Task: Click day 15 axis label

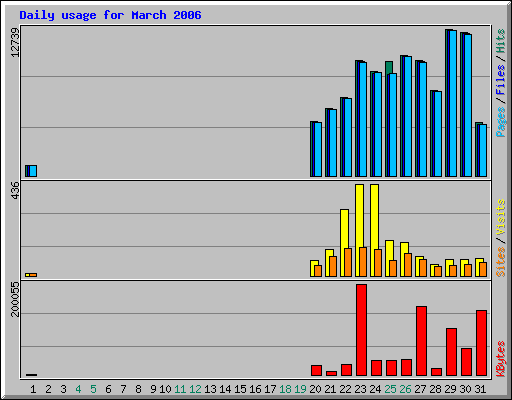Action: point(240,389)
